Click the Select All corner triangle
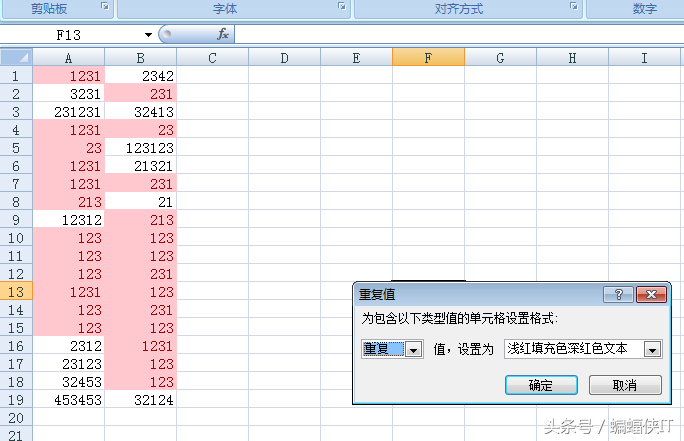The image size is (684, 441). (16, 57)
